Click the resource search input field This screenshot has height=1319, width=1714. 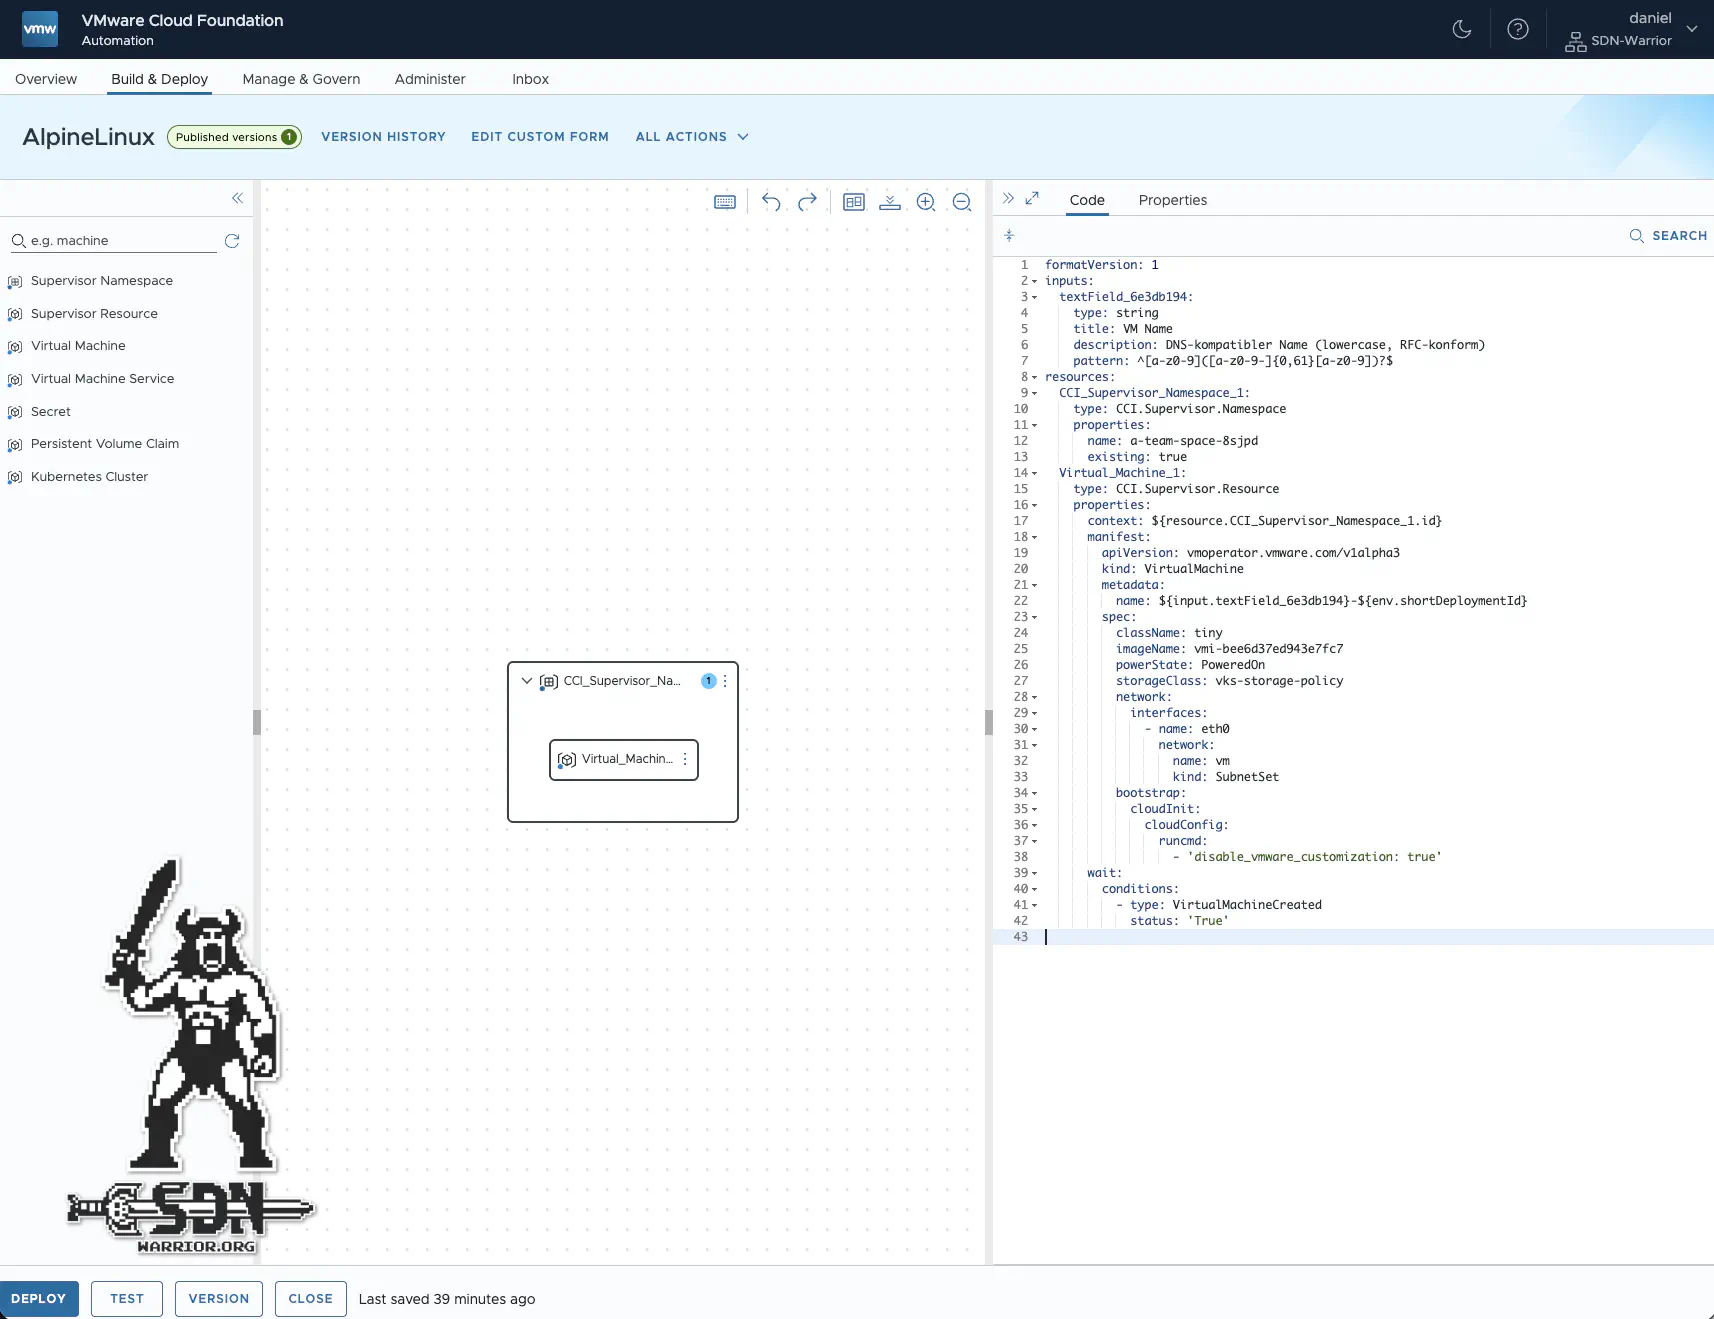tap(120, 241)
